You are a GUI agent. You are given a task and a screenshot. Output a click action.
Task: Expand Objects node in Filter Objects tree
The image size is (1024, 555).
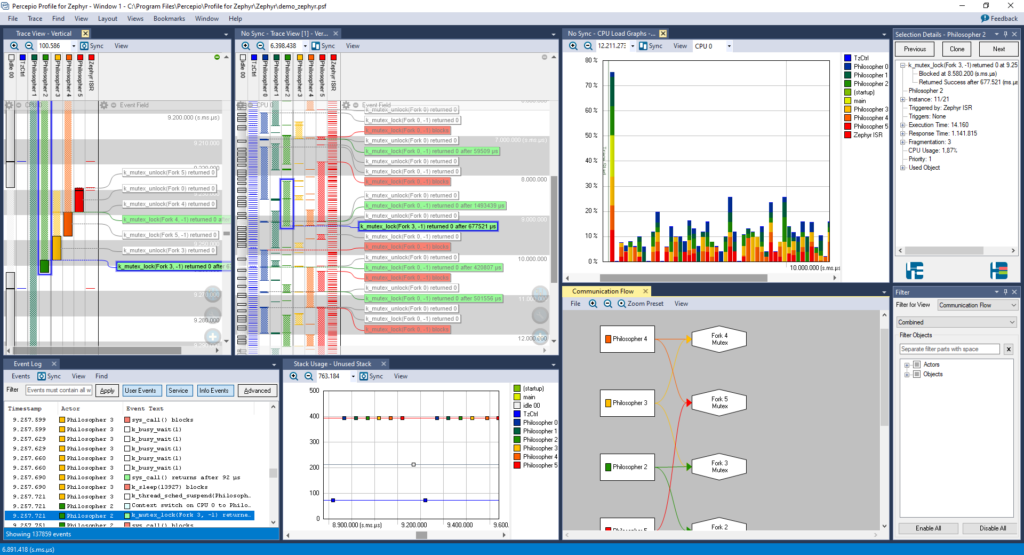click(906, 374)
